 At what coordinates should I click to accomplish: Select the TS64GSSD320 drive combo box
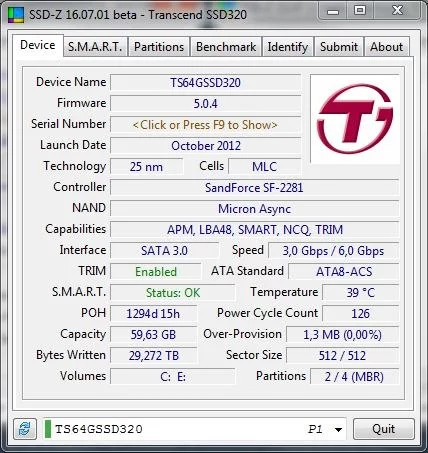pyautogui.click(x=195, y=429)
